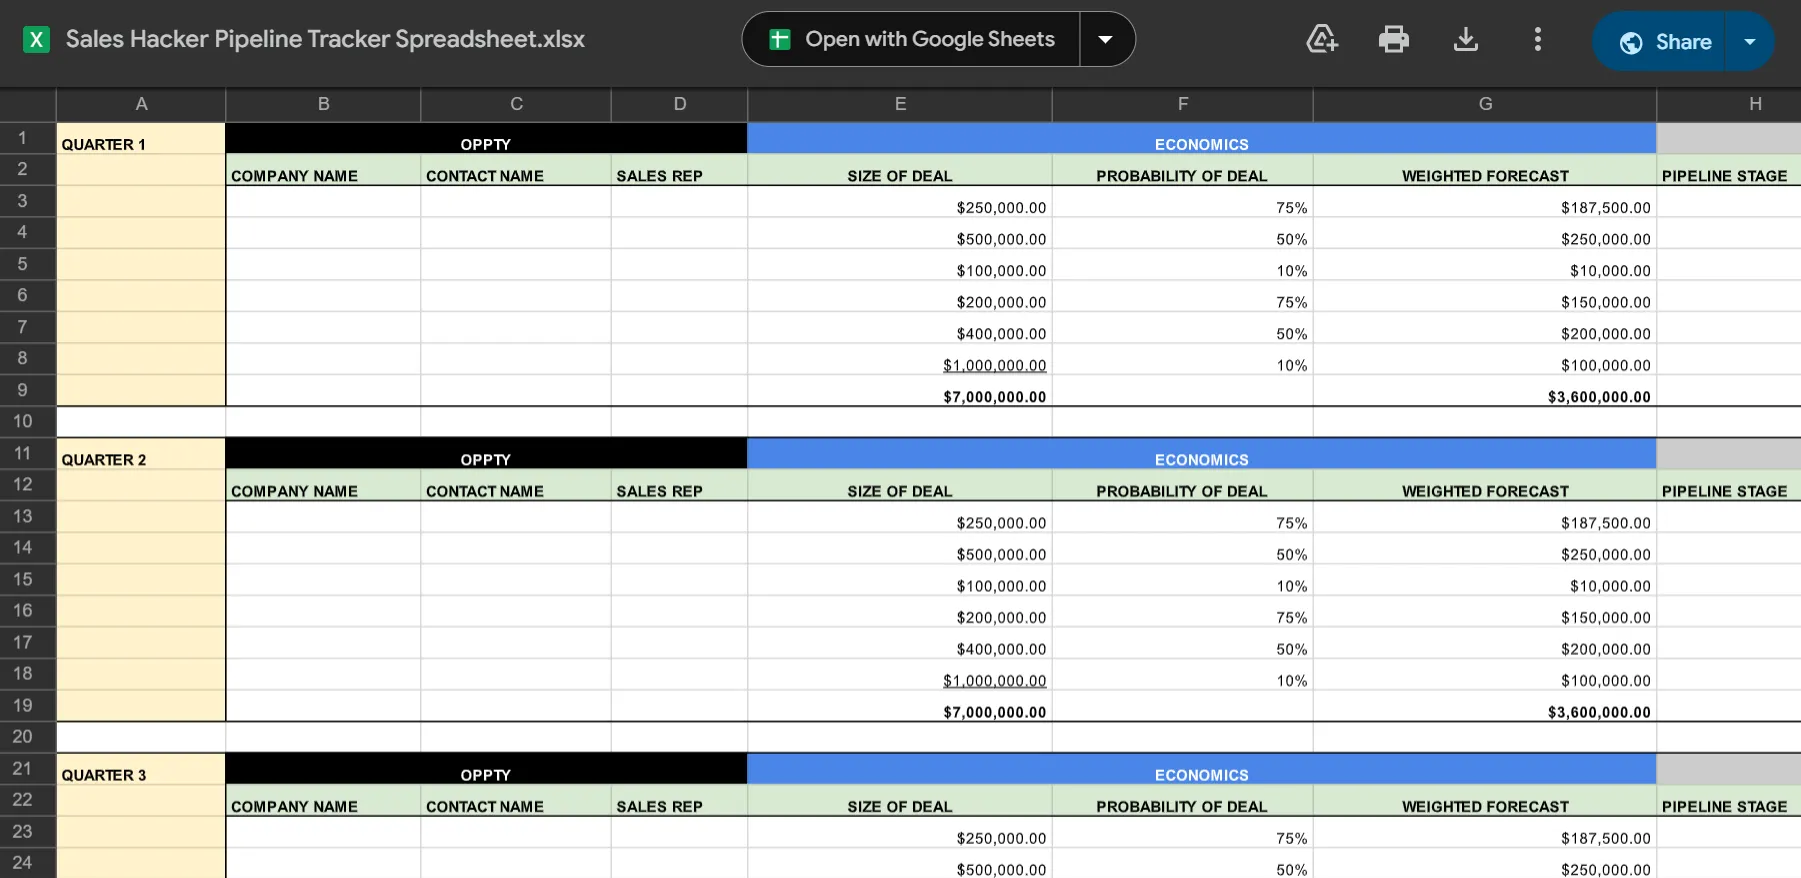Select column C header
This screenshot has height=878, width=1801.
516,104
